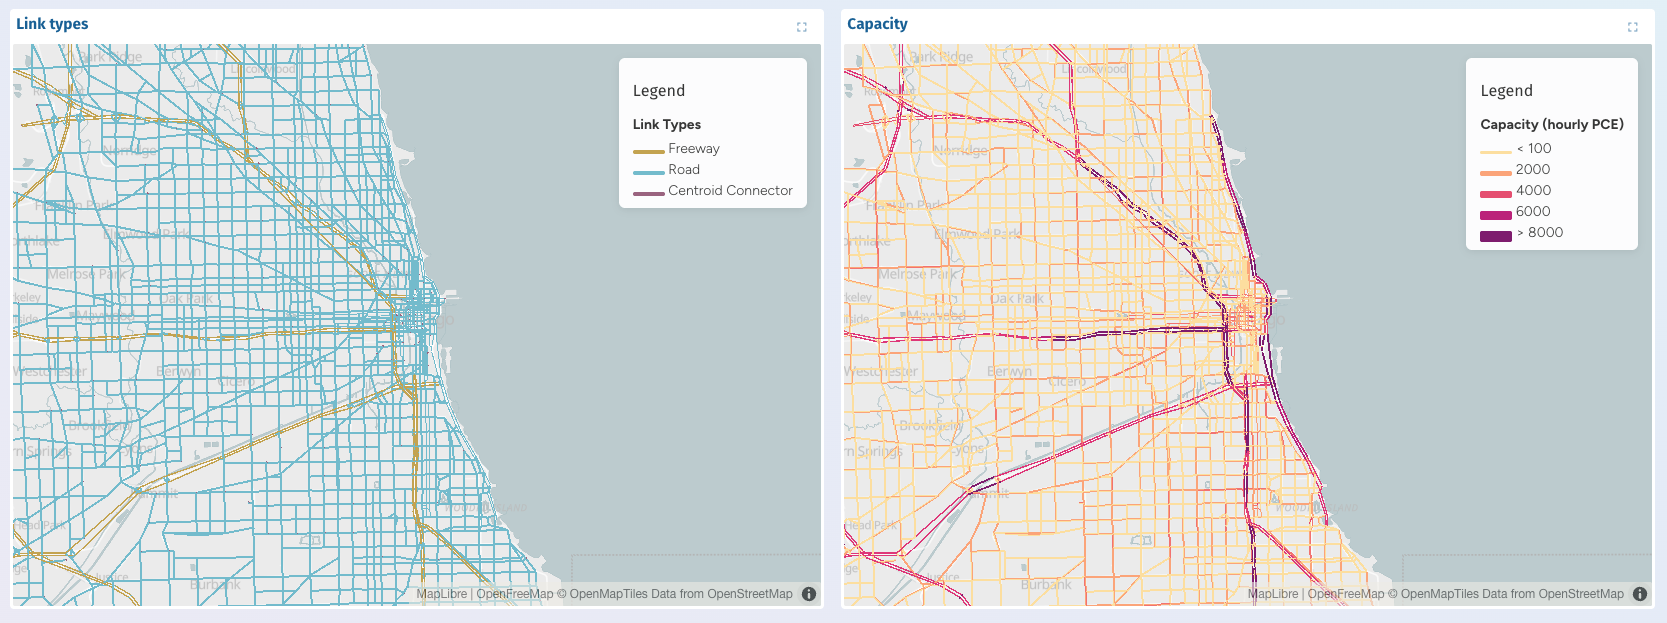The height and width of the screenshot is (623, 1667).
Task: Expand the Legend panel on the Link types map
Action: tap(659, 90)
